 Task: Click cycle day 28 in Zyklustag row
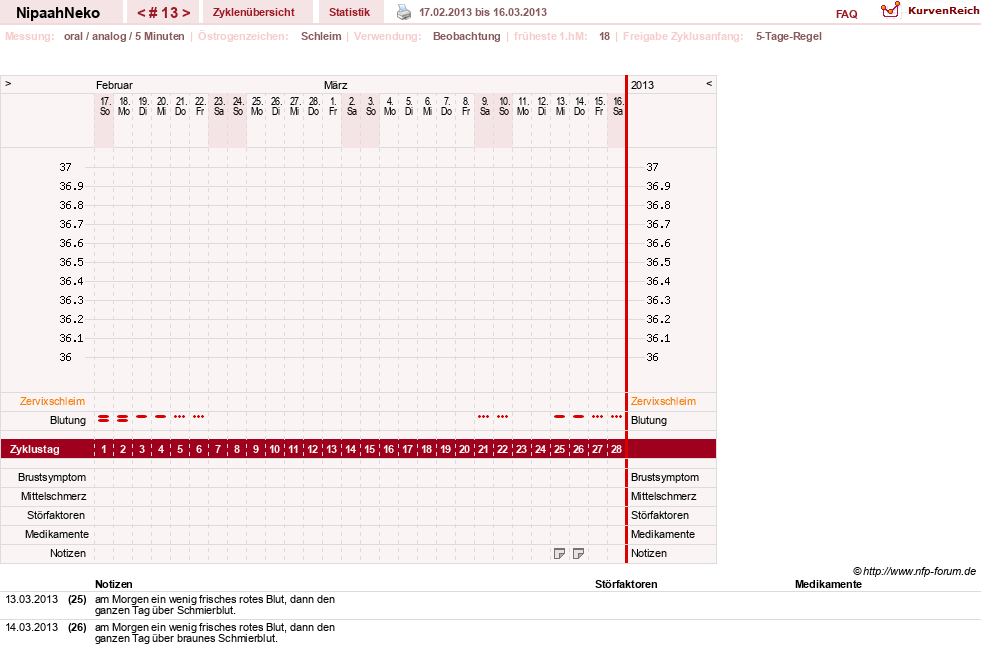tap(616, 449)
